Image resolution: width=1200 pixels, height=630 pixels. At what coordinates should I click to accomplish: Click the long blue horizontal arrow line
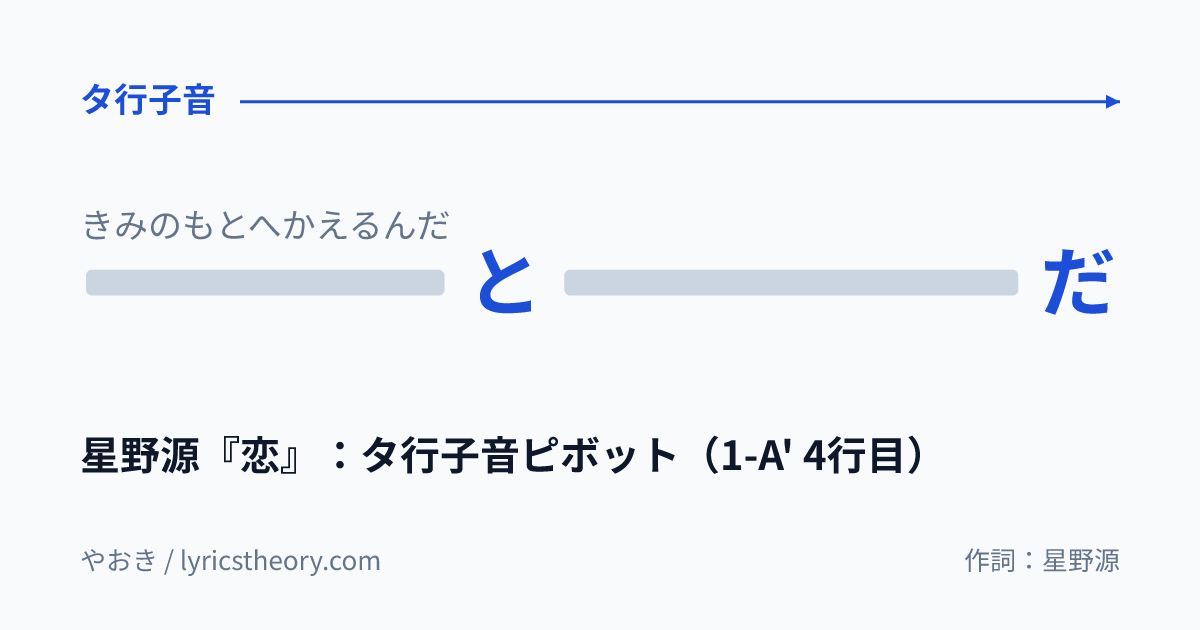[x=680, y=101]
